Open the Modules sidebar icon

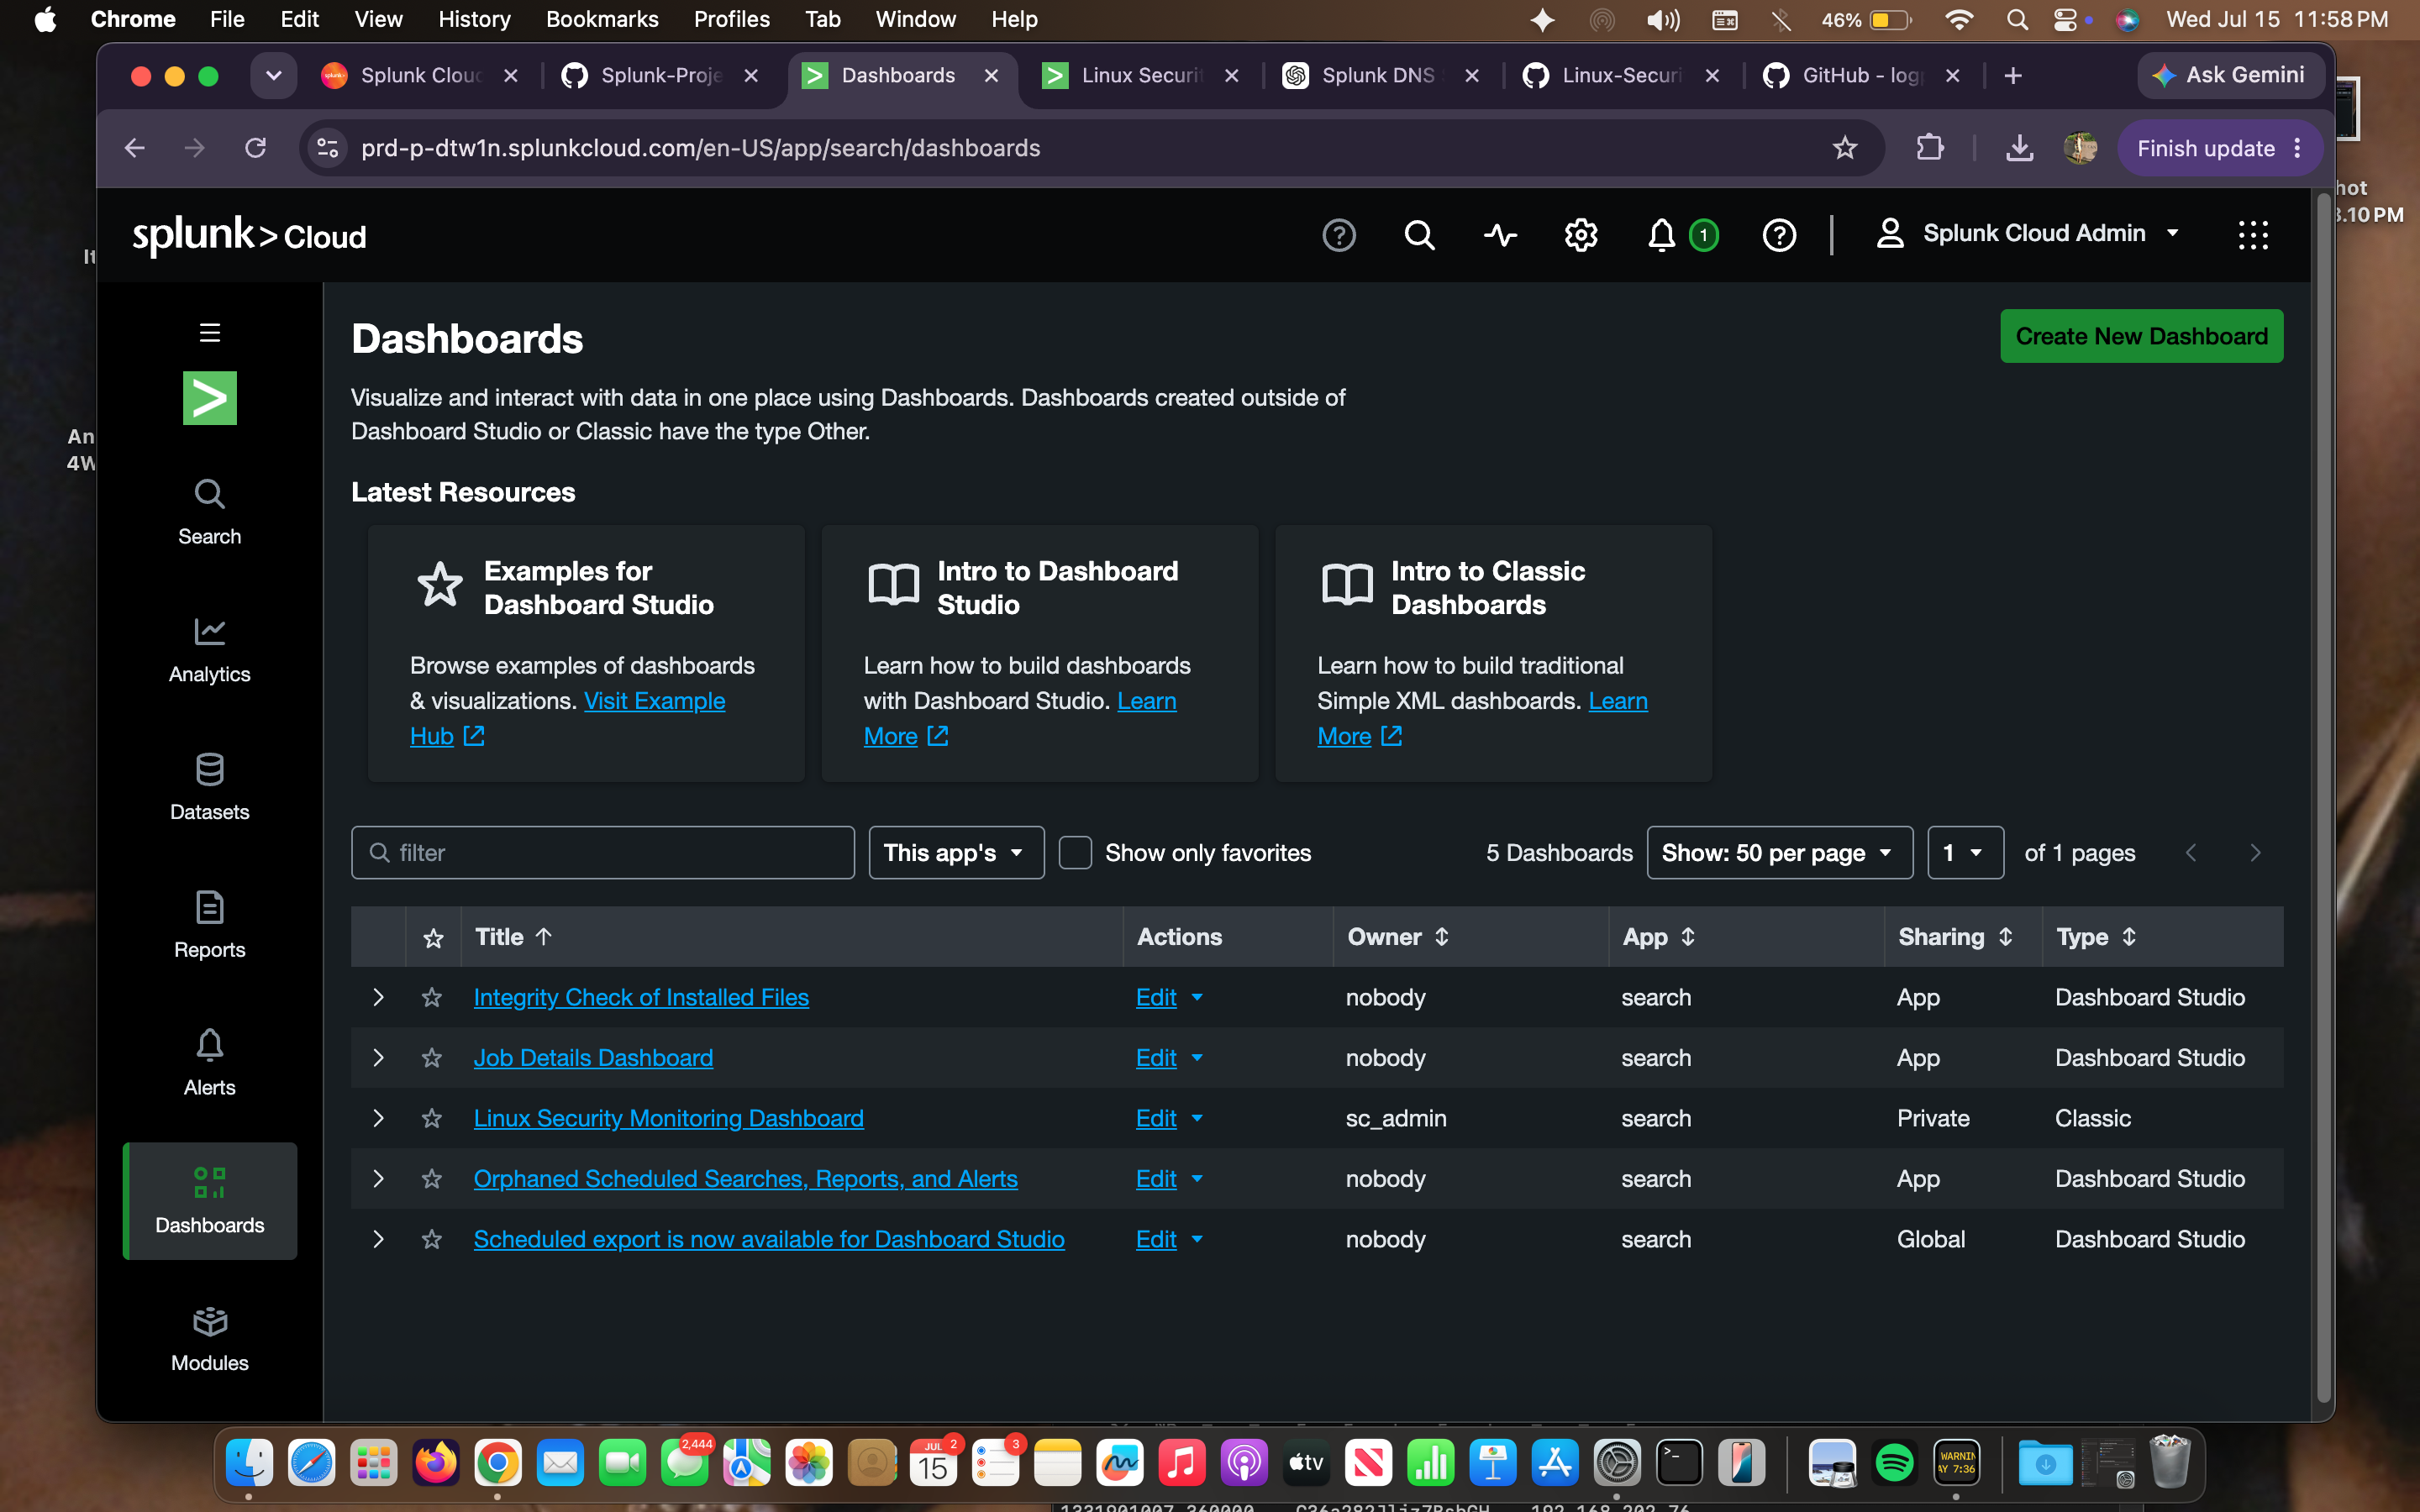[x=209, y=1339]
